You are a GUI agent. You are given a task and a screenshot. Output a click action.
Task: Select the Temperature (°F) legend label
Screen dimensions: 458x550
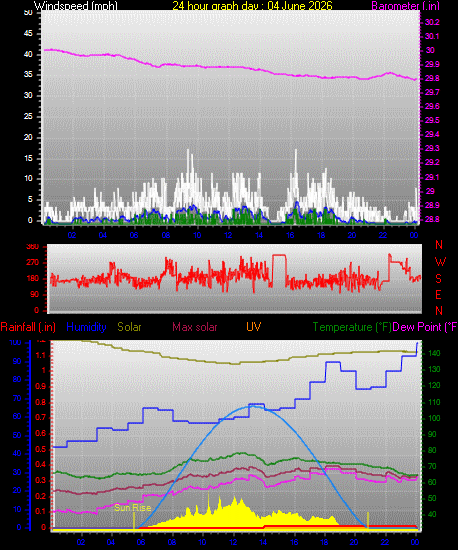(x=352, y=327)
